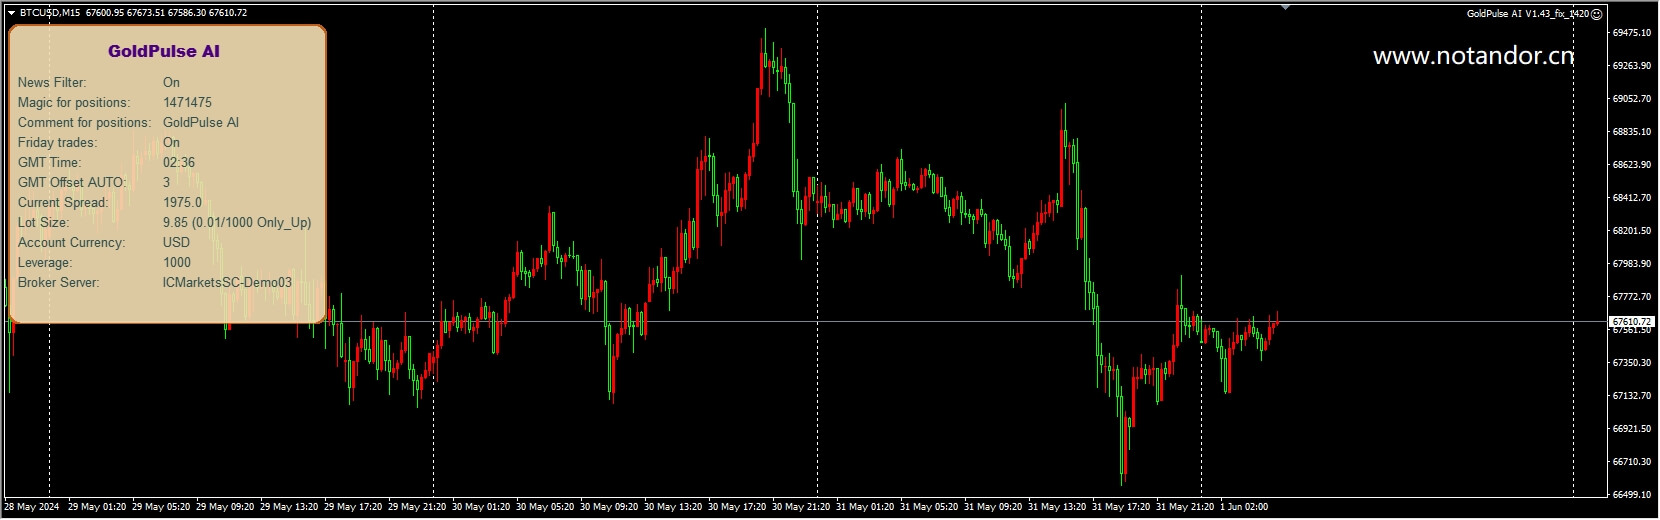This screenshot has width=1660, height=520.
Task: Click the current price label 67610.72
Action: (1632, 322)
